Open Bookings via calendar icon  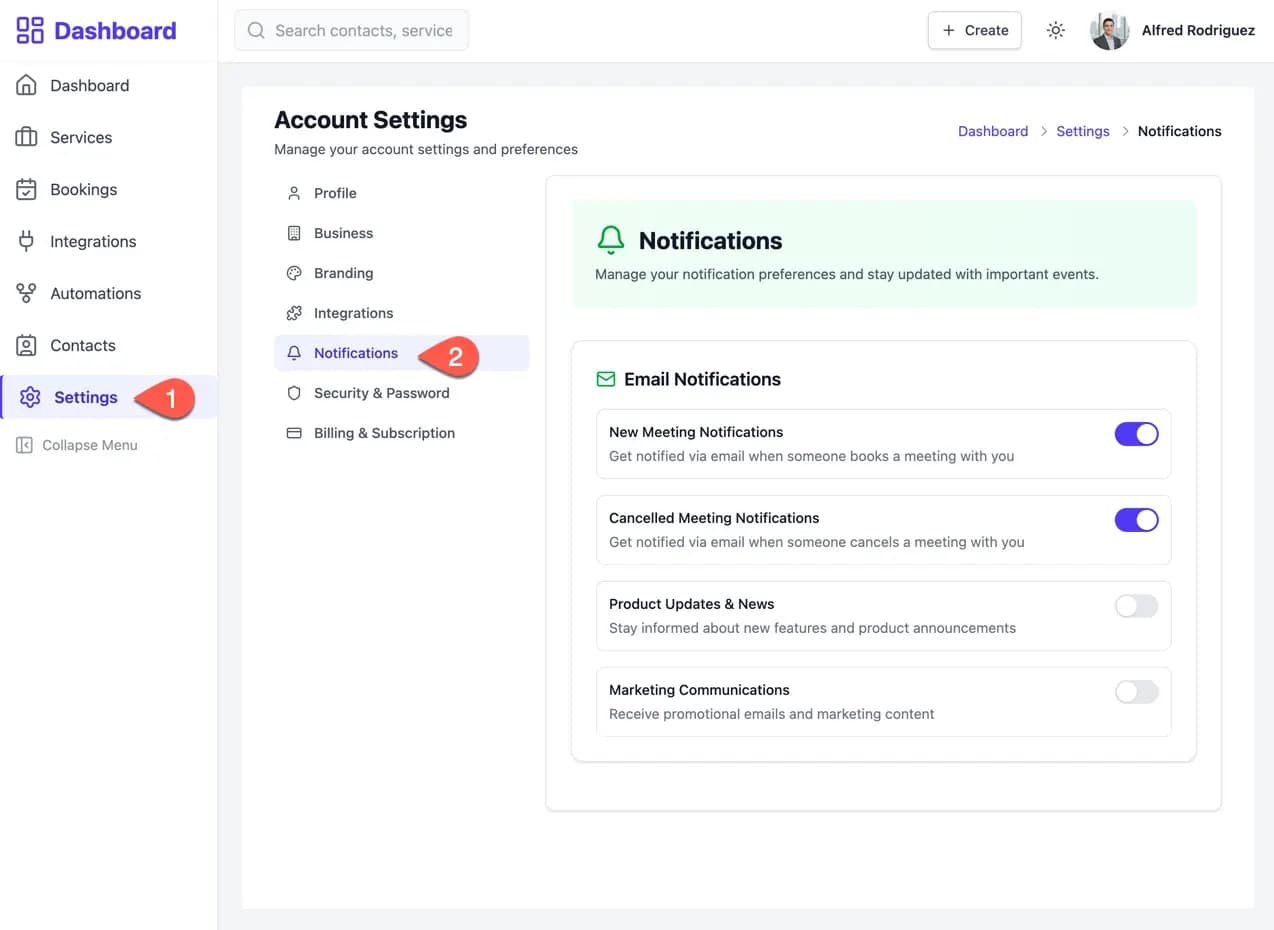pyautogui.click(x=26, y=189)
